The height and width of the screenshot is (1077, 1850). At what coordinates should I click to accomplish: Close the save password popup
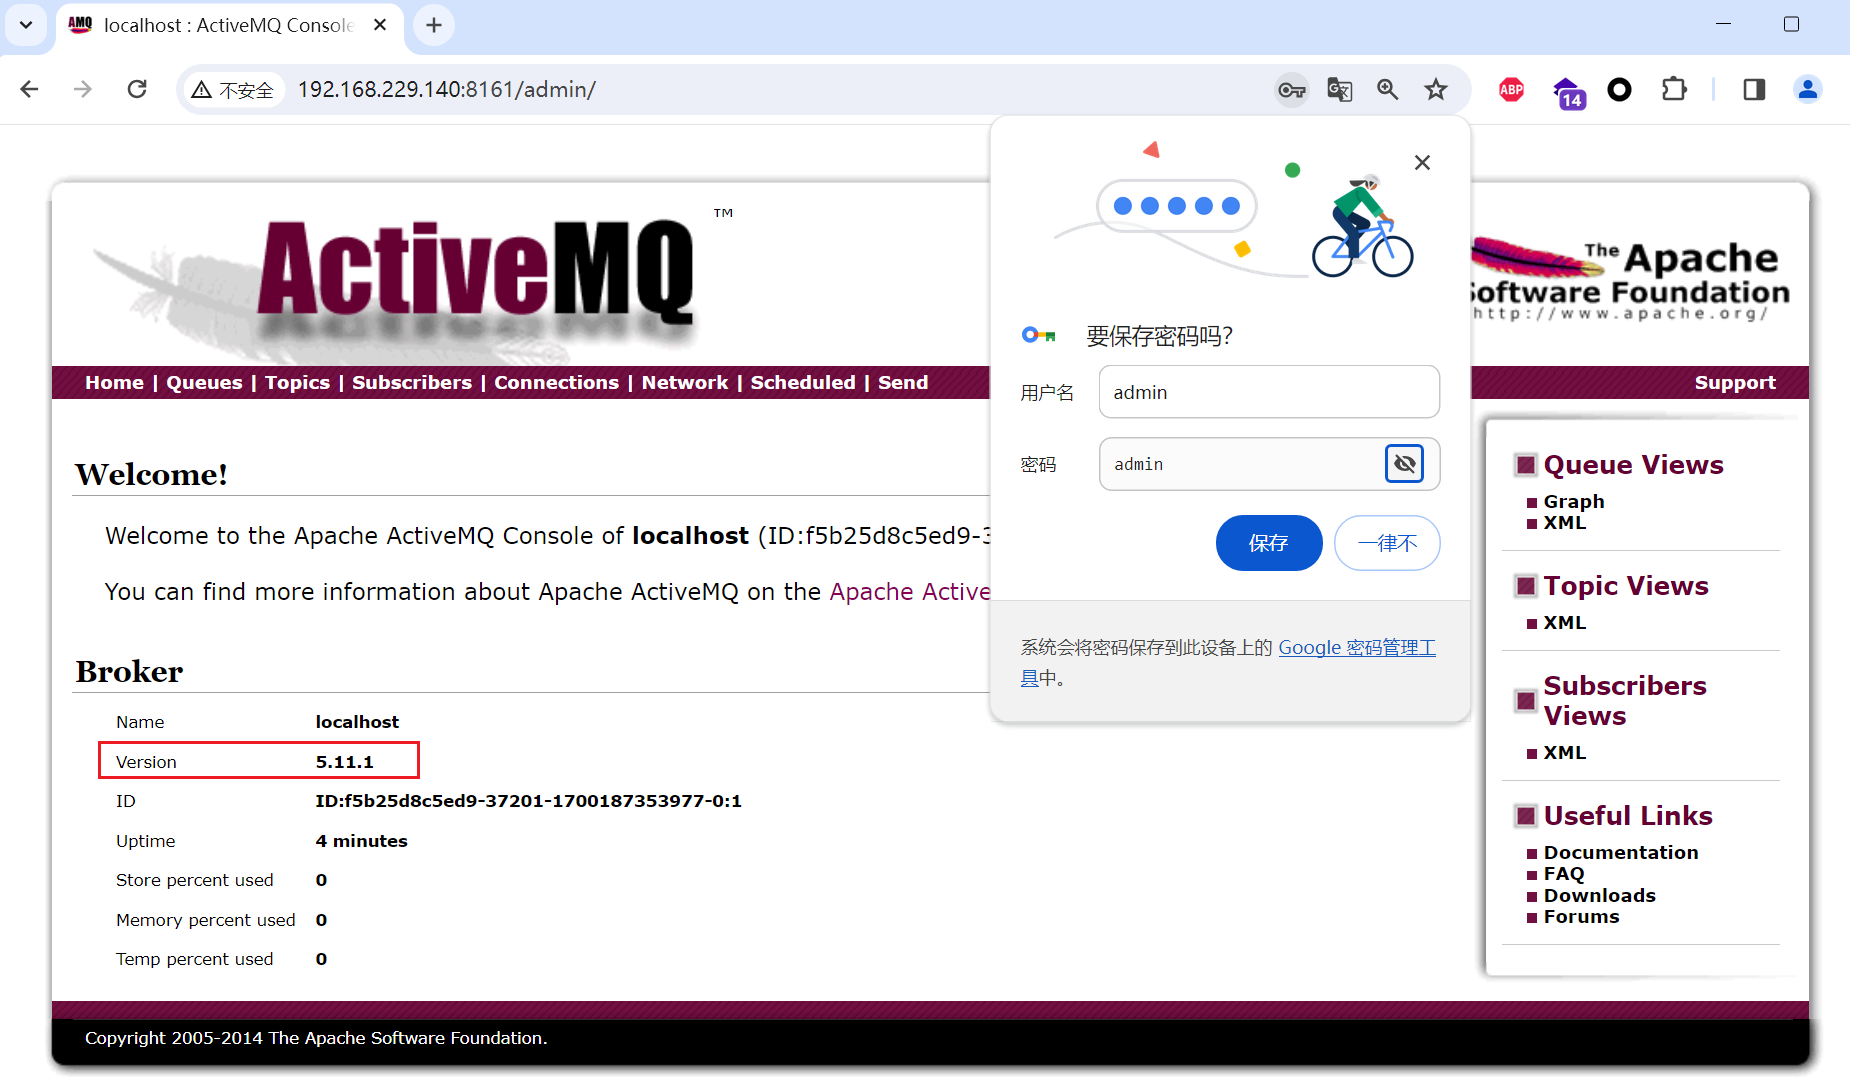[x=1422, y=162]
